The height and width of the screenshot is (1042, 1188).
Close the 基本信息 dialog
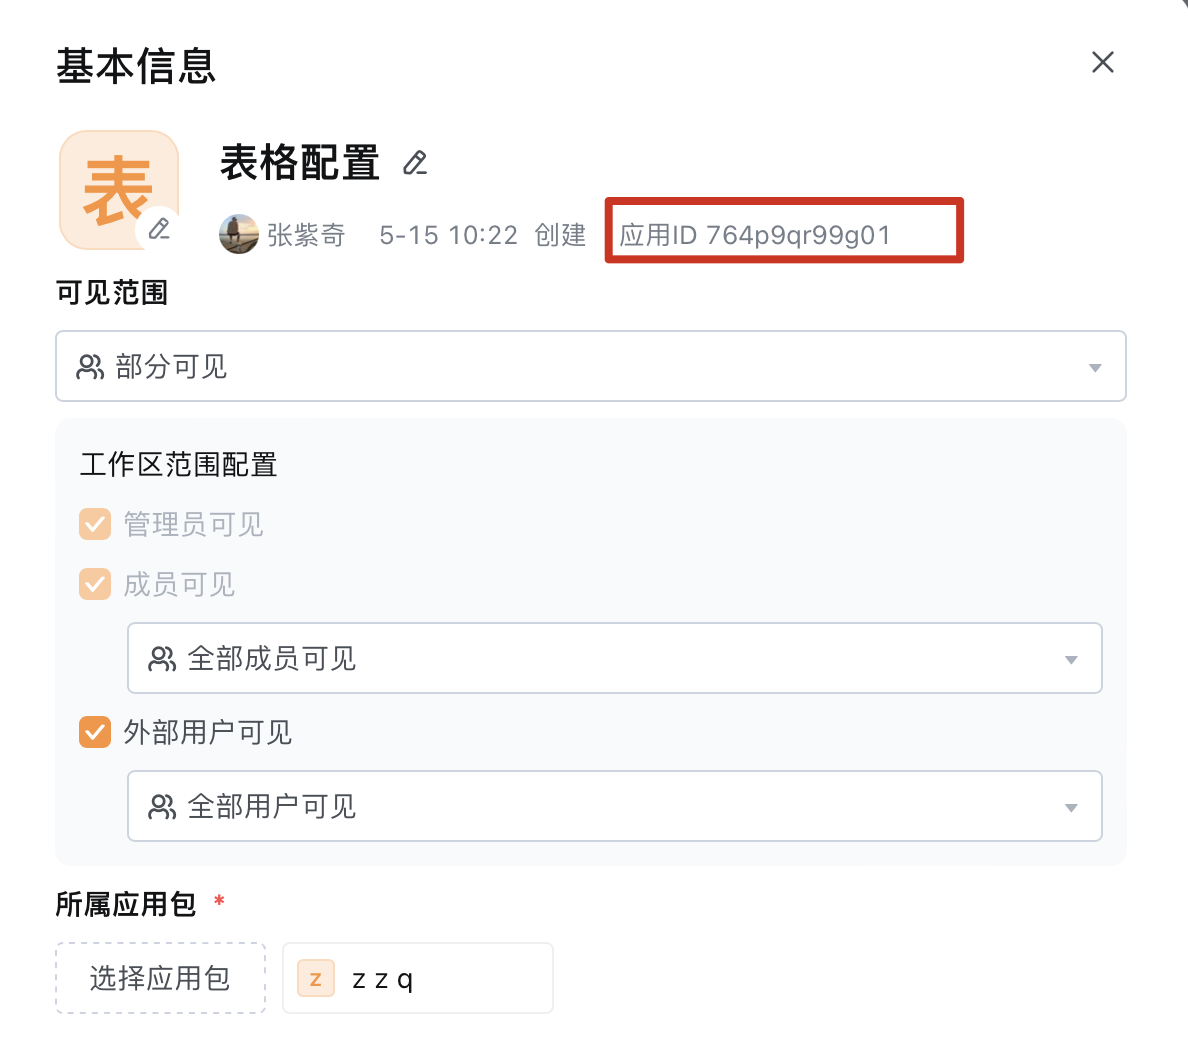pyautogui.click(x=1102, y=62)
